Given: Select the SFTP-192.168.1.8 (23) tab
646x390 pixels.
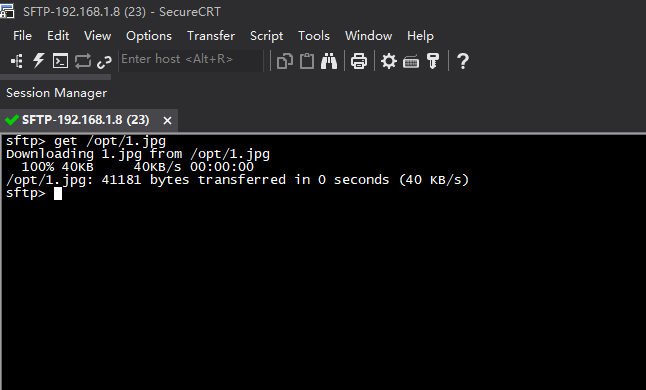Looking at the screenshot, I should click(x=85, y=120).
